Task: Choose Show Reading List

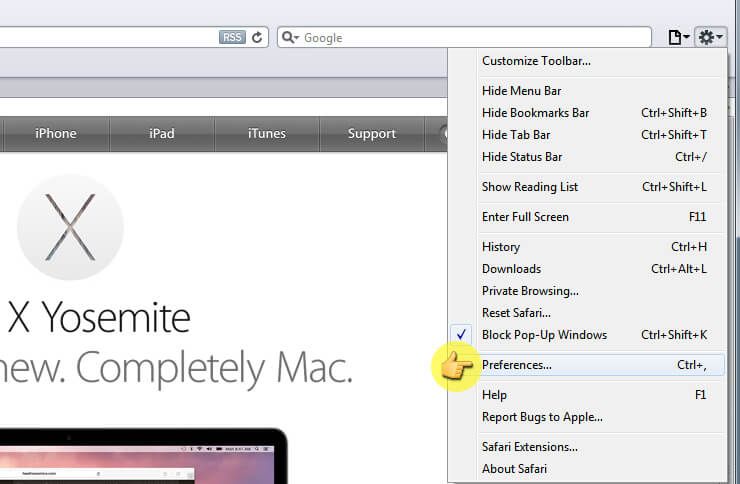Action: [x=588, y=187]
